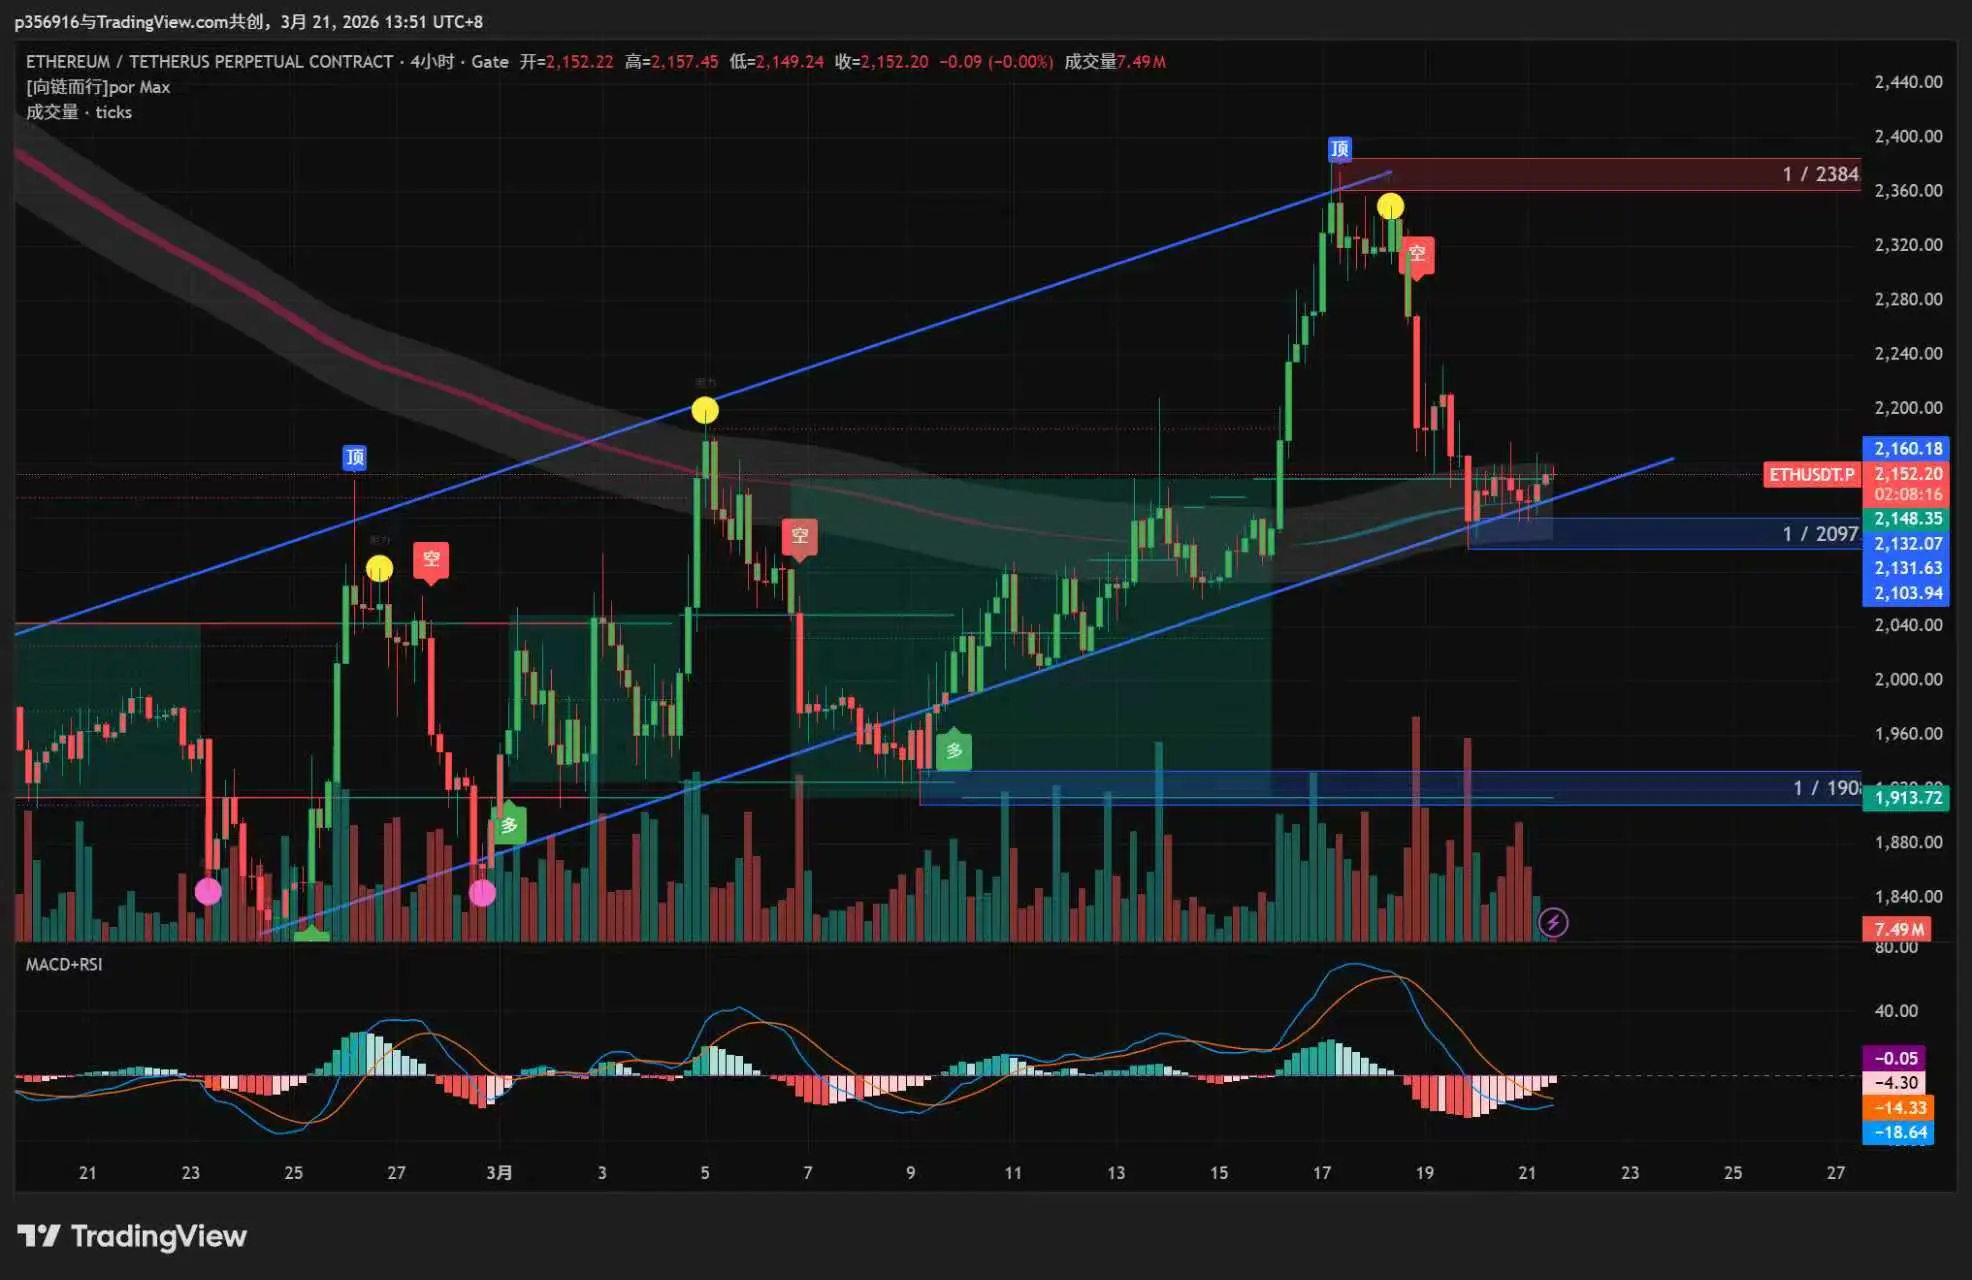Open the 成交量 · ticks indicator legend
This screenshot has height=1280, width=1972.
tap(78, 112)
